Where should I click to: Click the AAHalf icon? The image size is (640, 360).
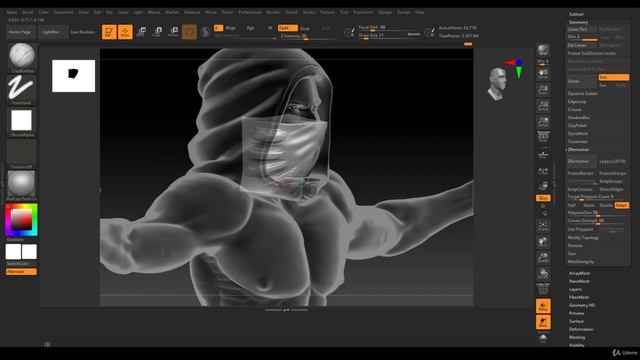pyautogui.click(x=543, y=122)
